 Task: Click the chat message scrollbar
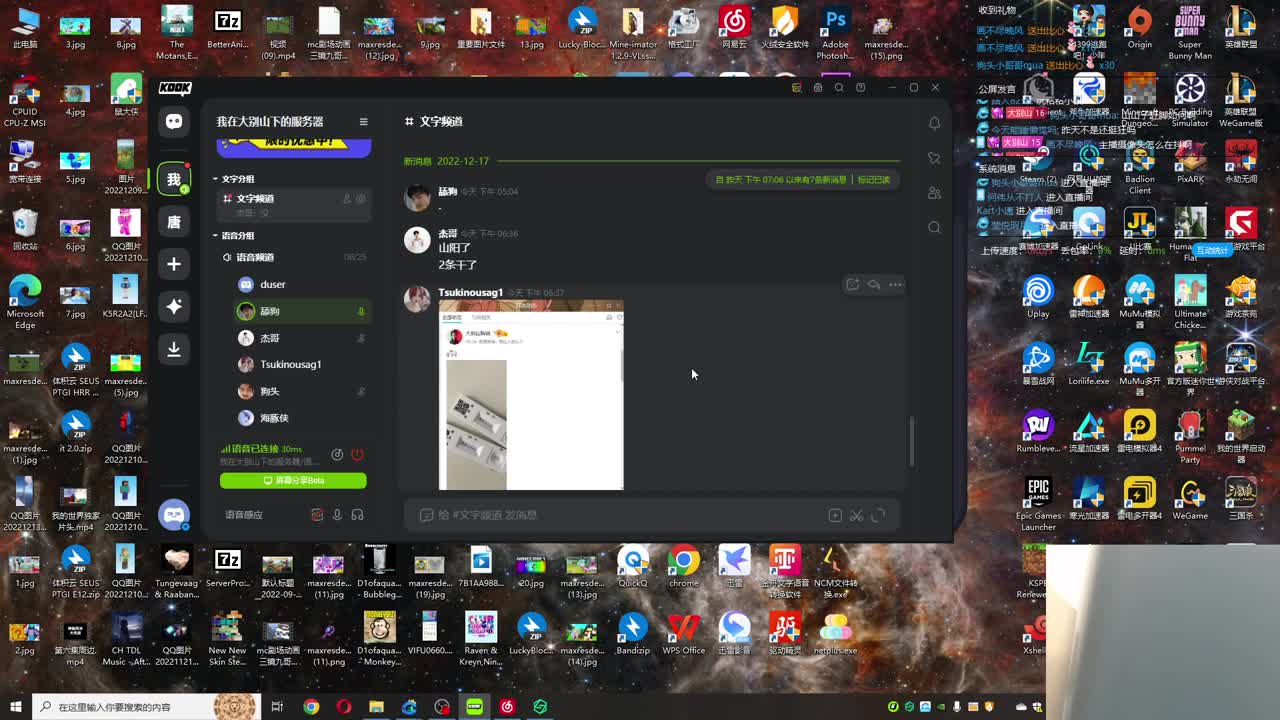coord(910,441)
